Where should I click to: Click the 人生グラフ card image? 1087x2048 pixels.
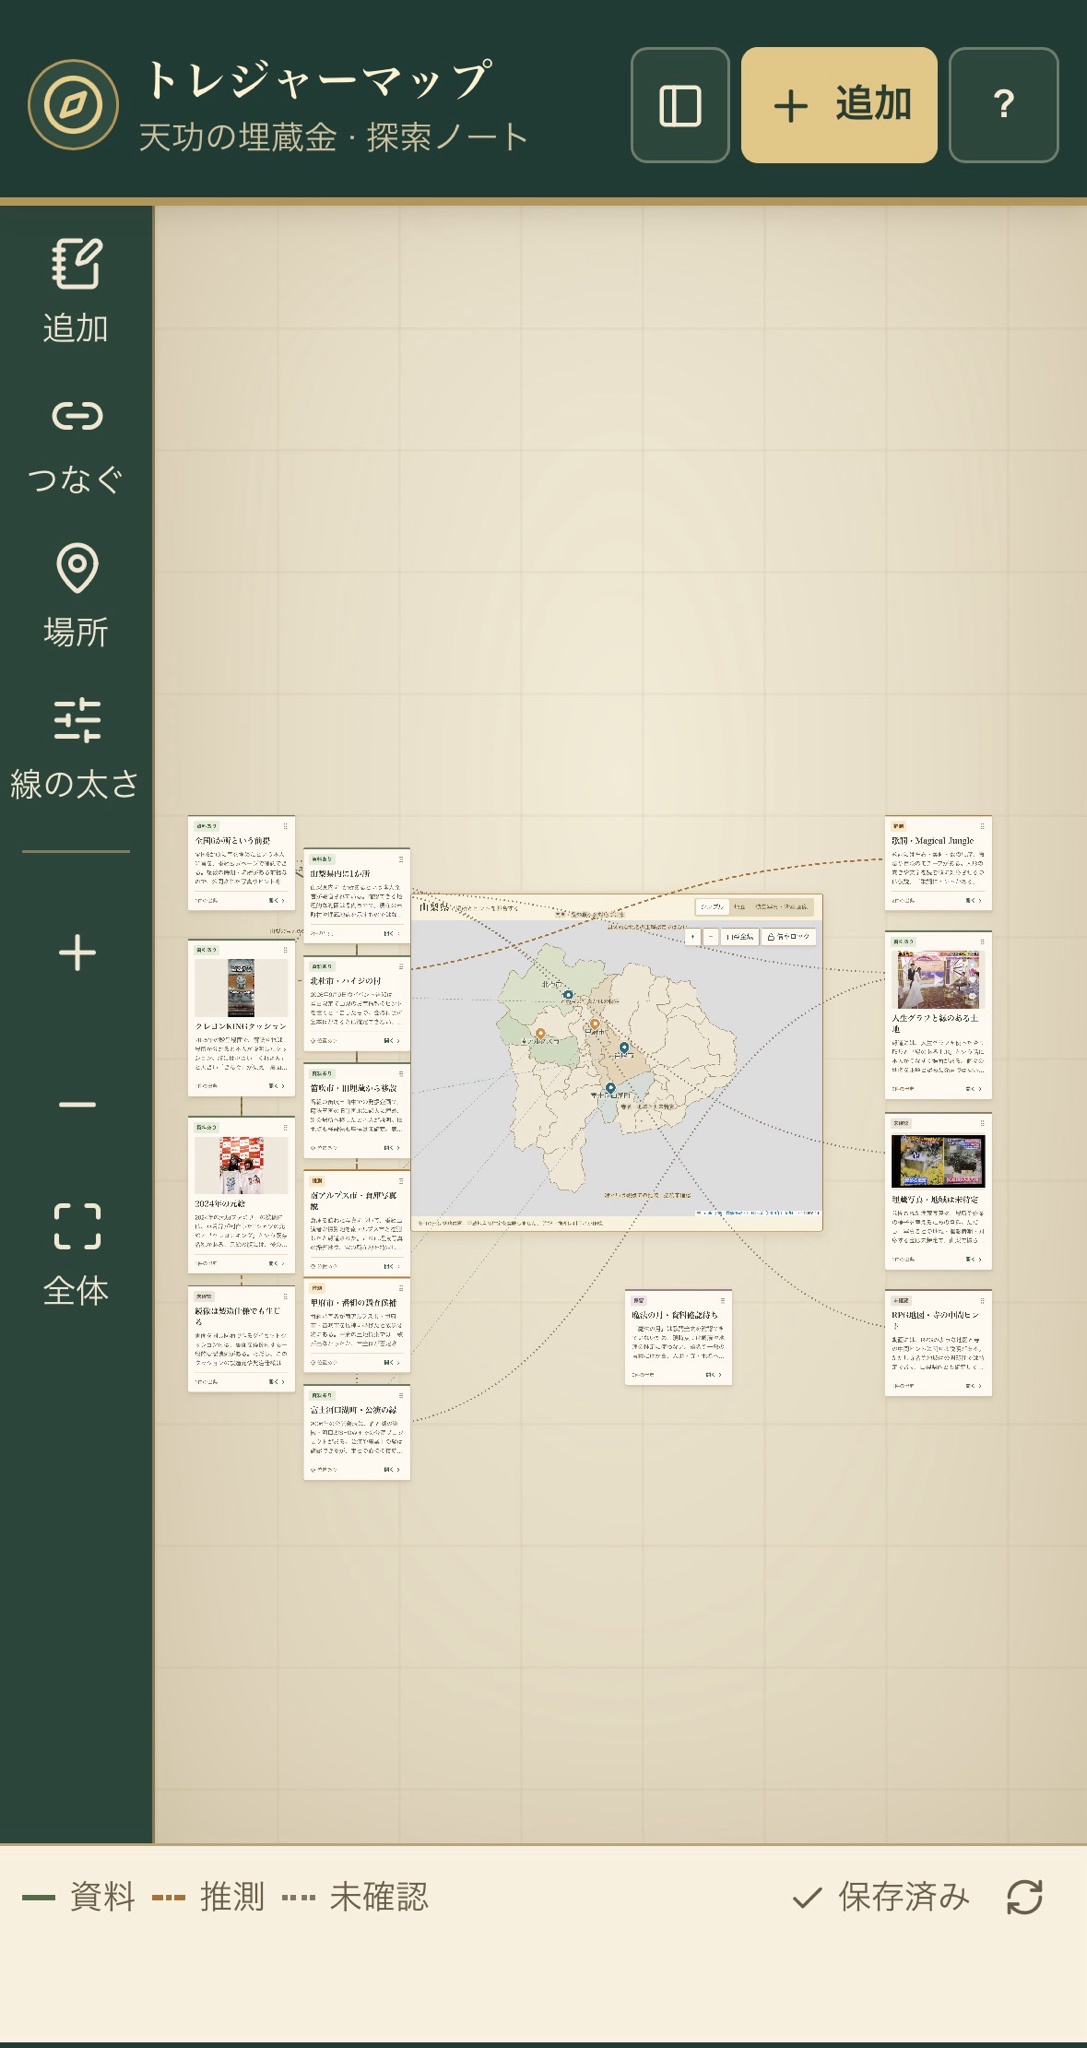[x=938, y=979]
